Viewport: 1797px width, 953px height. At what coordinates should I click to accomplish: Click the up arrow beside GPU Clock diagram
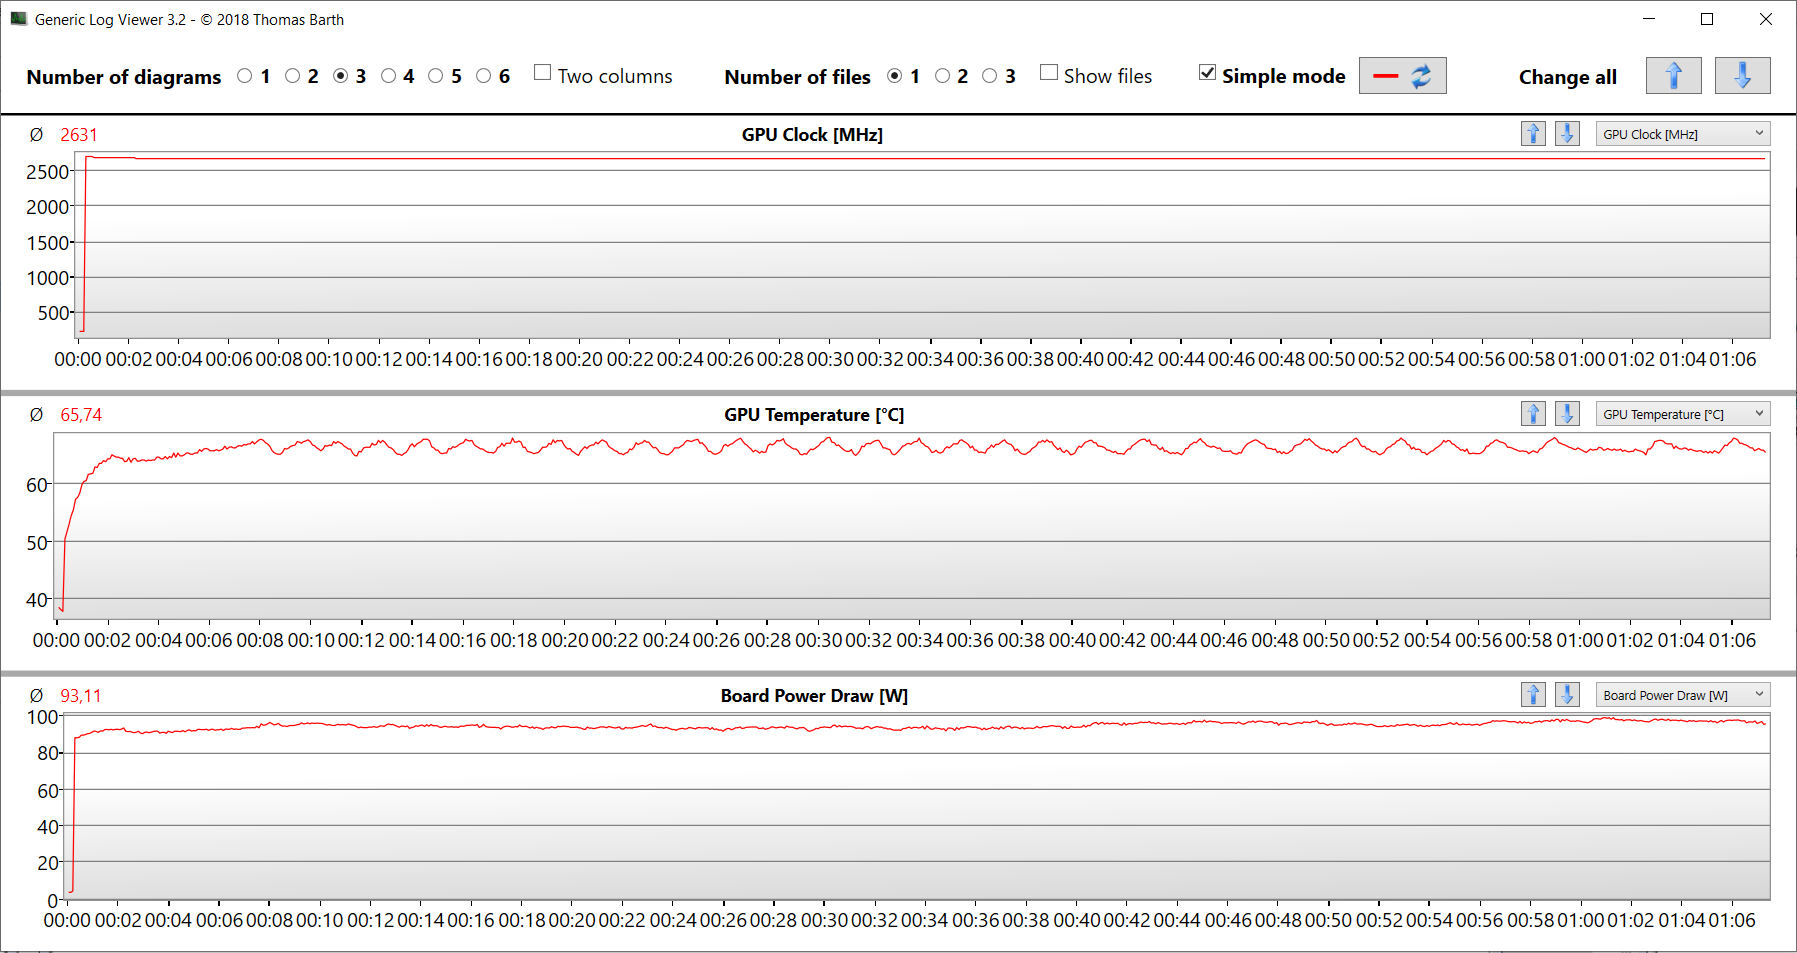tap(1533, 134)
